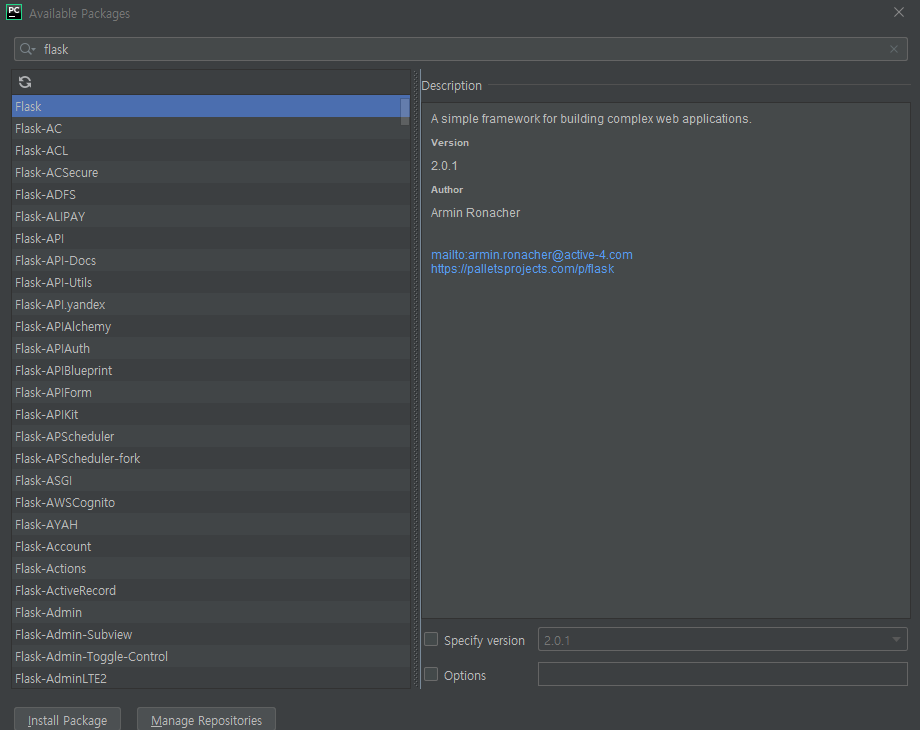This screenshot has height=730, width=920.
Task: Select Flask-APIKit package
Action: [x=211, y=414]
